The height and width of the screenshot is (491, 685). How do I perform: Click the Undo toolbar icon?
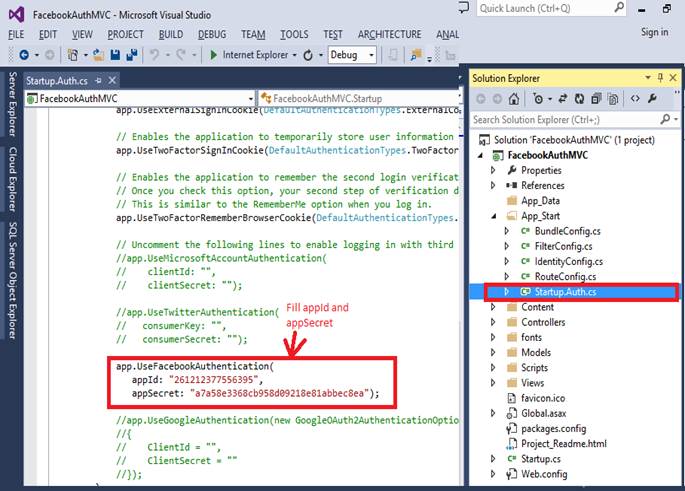(x=154, y=55)
